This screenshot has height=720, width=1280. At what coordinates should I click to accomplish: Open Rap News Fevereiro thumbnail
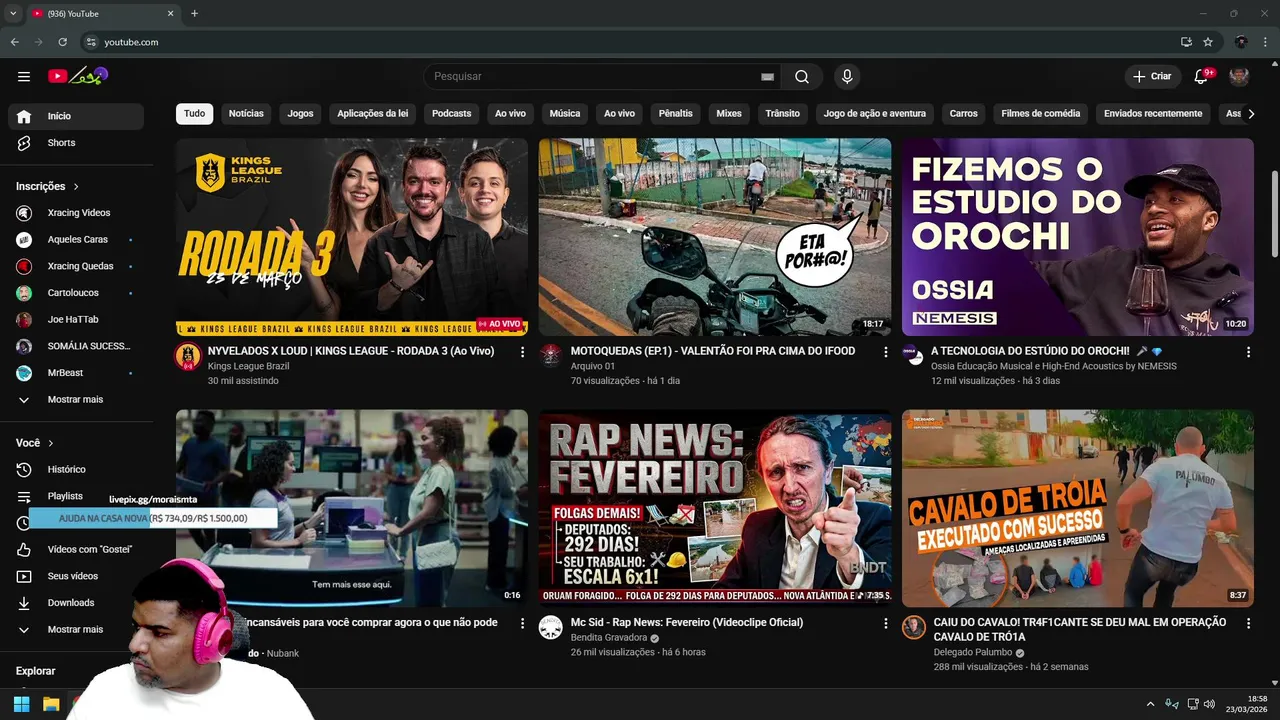pos(715,508)
